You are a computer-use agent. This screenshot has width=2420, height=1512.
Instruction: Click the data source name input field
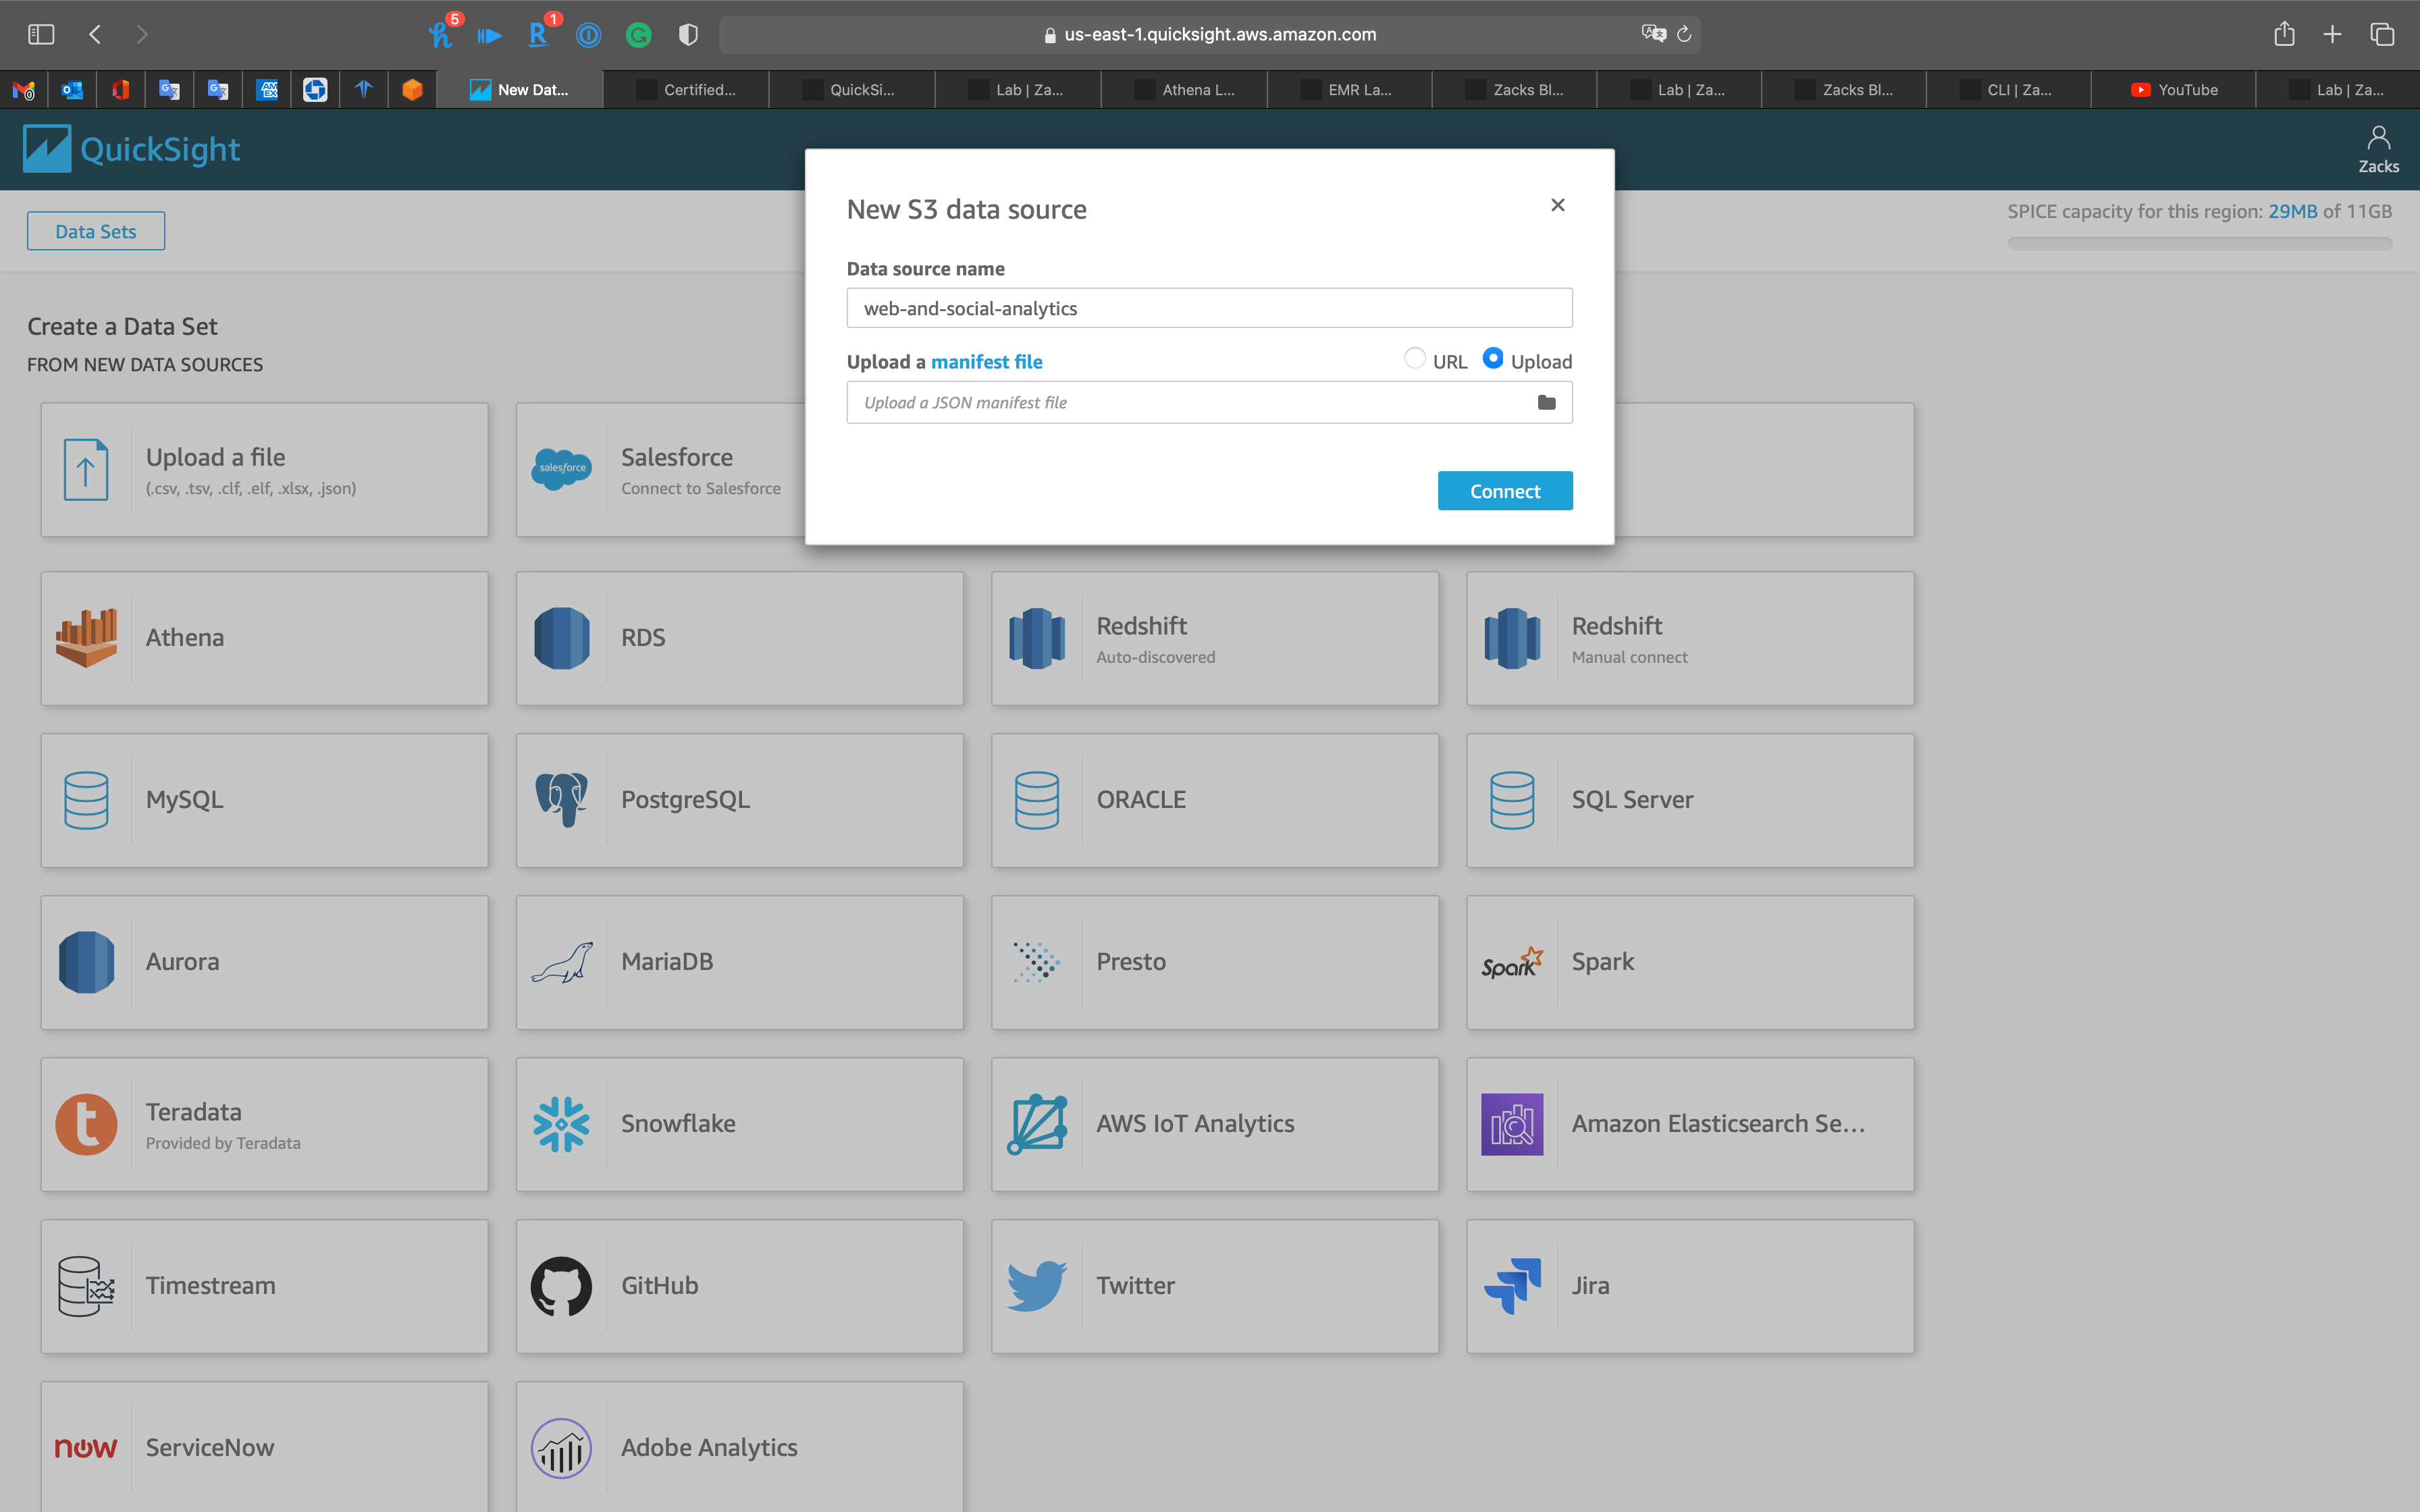[x=1209, y=308]
